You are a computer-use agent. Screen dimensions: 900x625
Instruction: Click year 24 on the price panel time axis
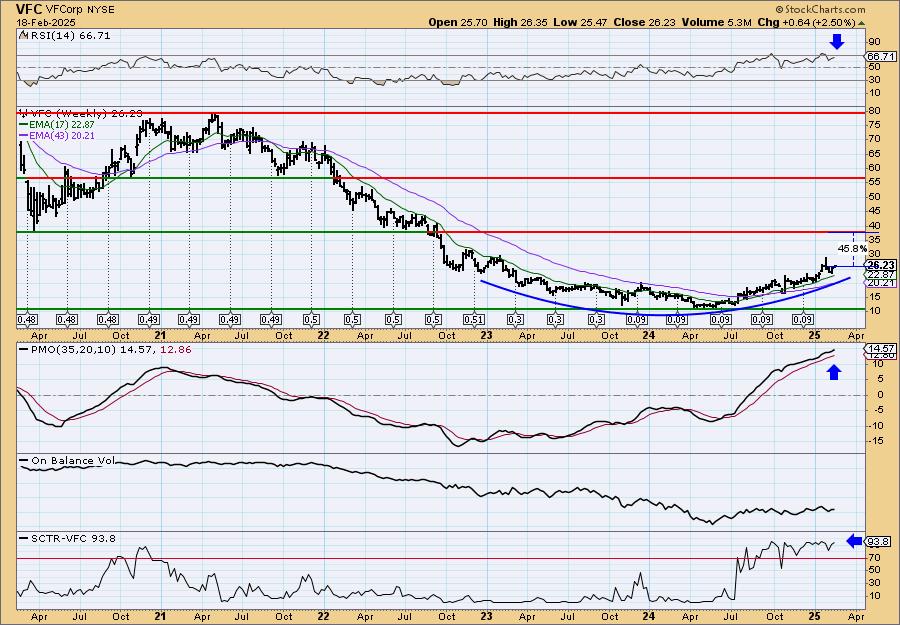[x=649, y=335]
